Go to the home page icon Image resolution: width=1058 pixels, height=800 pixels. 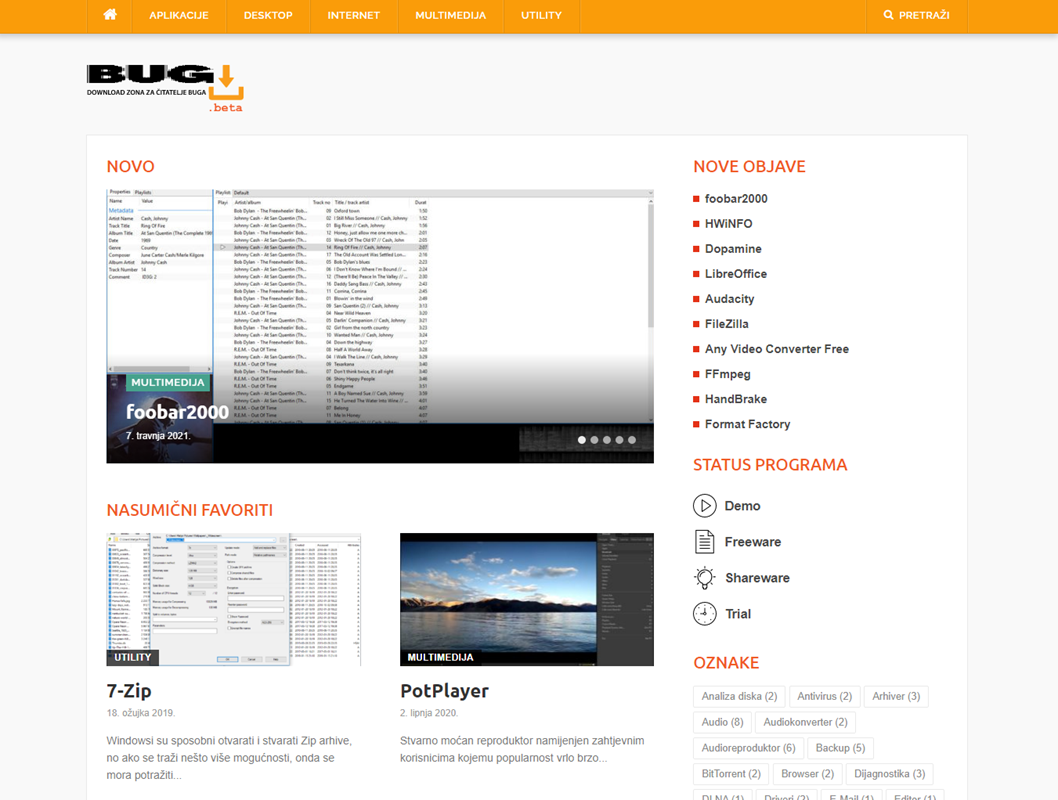(110, 15)
